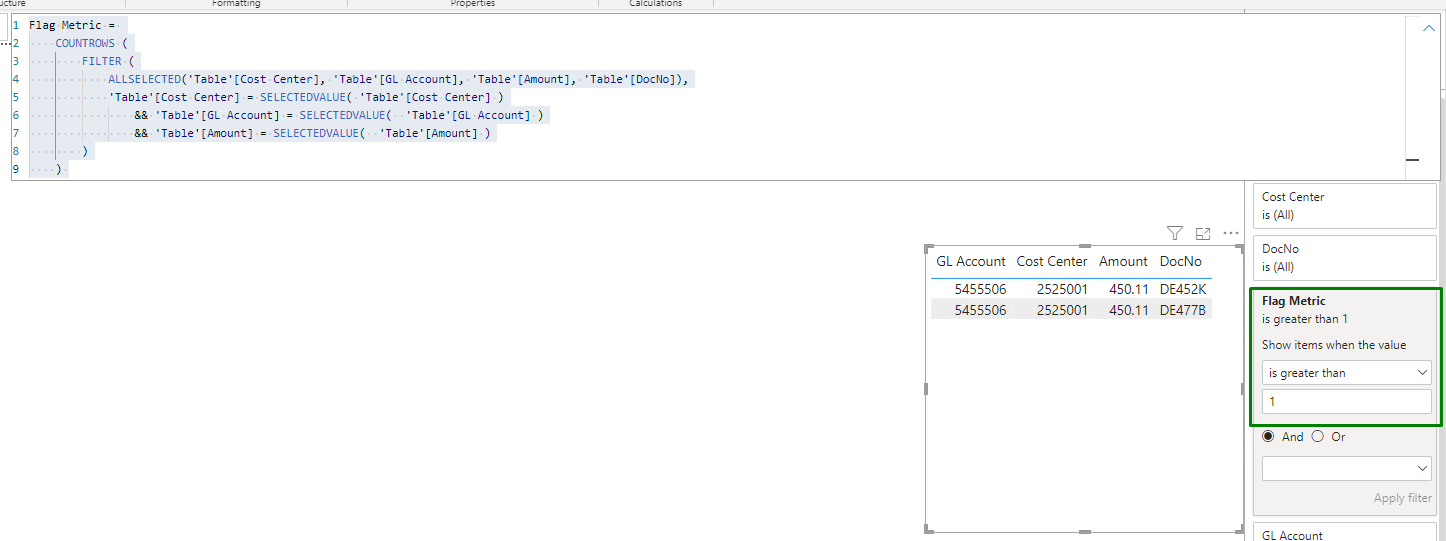The height and width of the screenshot is (541, 1446).
Task: Click SELECTEDVALUE on formula line 7
Action: pyautogui.click(x=319, y=133)
